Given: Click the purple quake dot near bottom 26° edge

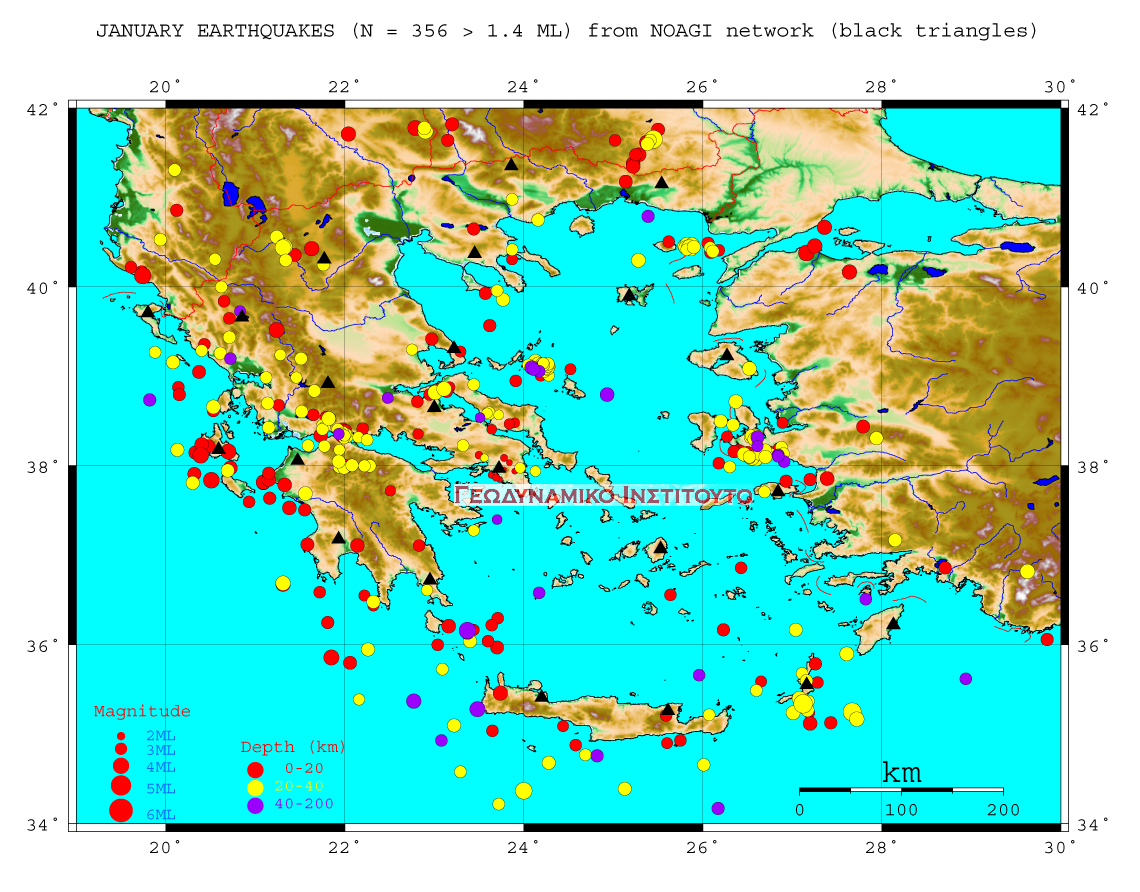Looking at the screenshot, I should tap(718, 808).
